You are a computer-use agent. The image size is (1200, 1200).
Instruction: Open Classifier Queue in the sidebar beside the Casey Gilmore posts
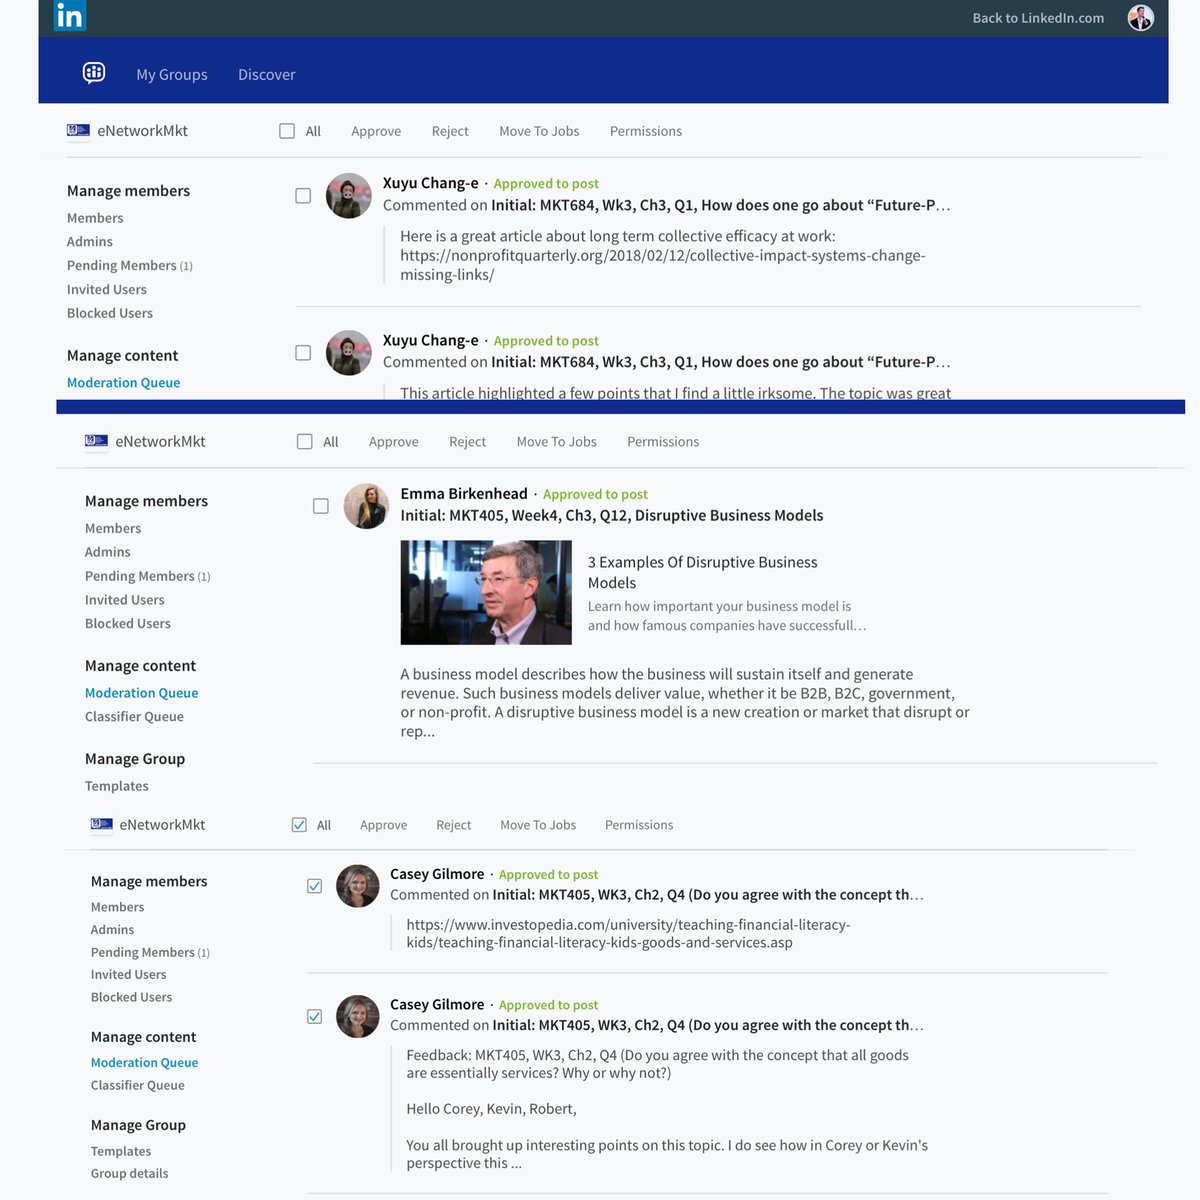pos(138,1085)
